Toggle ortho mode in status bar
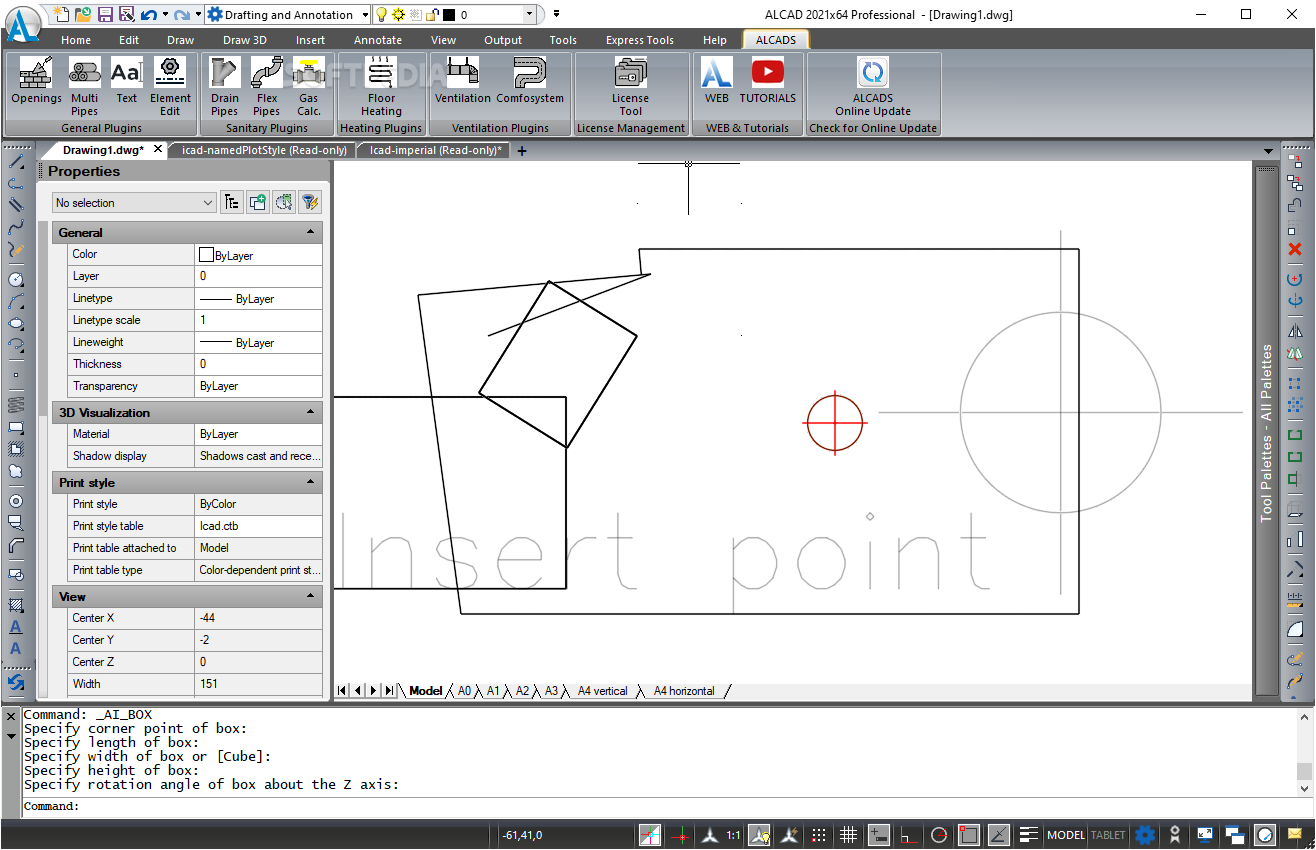Viewport: 1316px width, 850px height. pyautogui.click(x=909, y=835)
